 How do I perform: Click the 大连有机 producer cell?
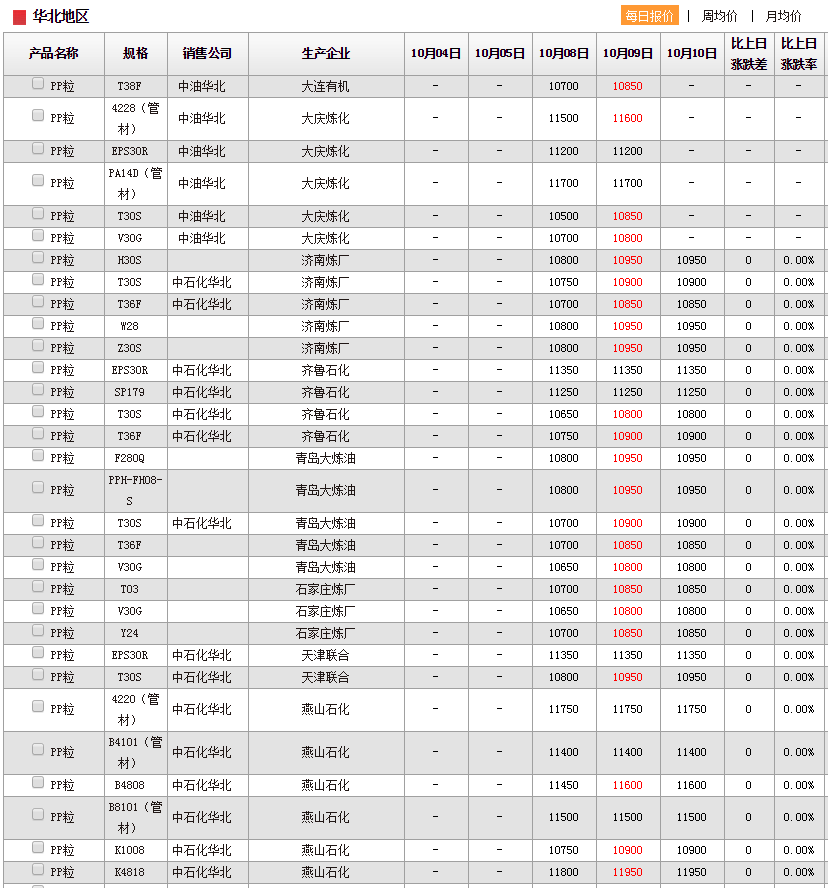(326, 87)
